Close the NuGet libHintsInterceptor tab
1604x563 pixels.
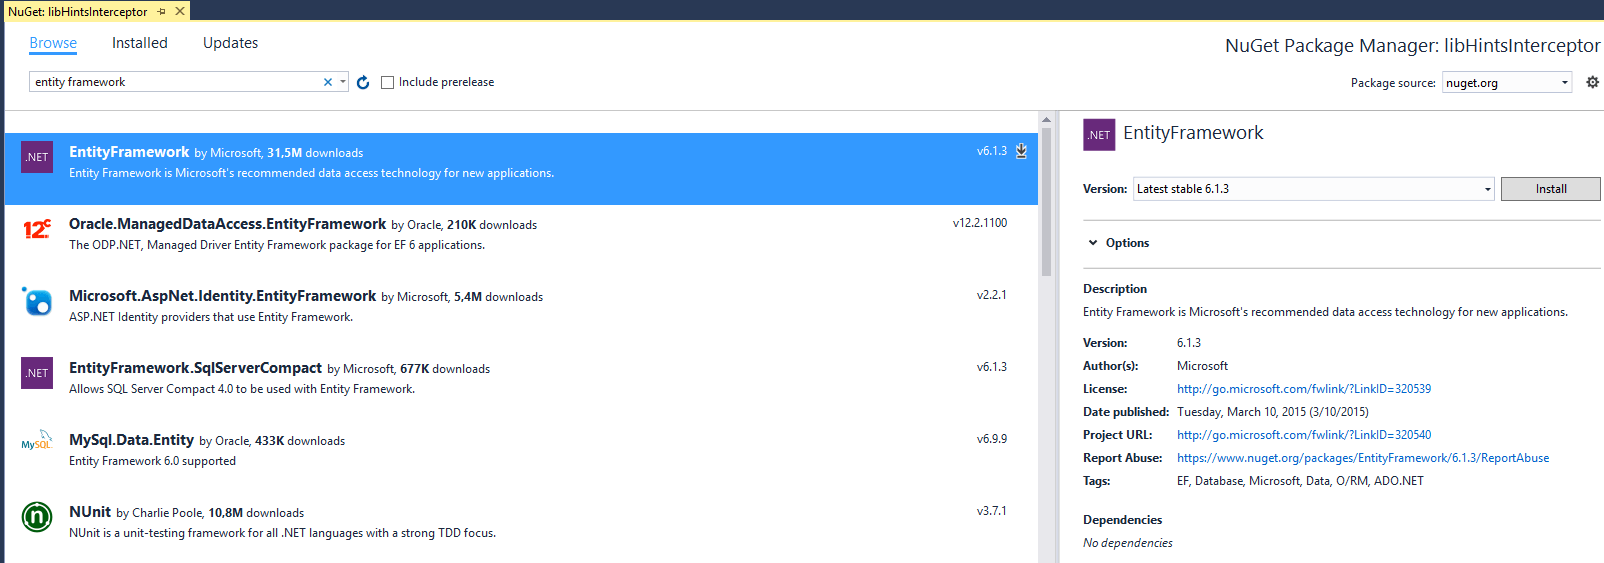pos(180,11)
